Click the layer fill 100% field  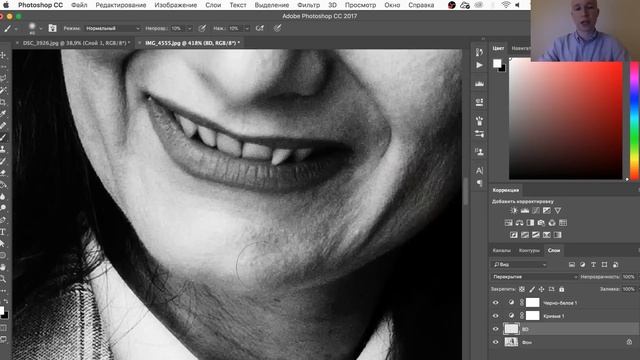point(629,289)
